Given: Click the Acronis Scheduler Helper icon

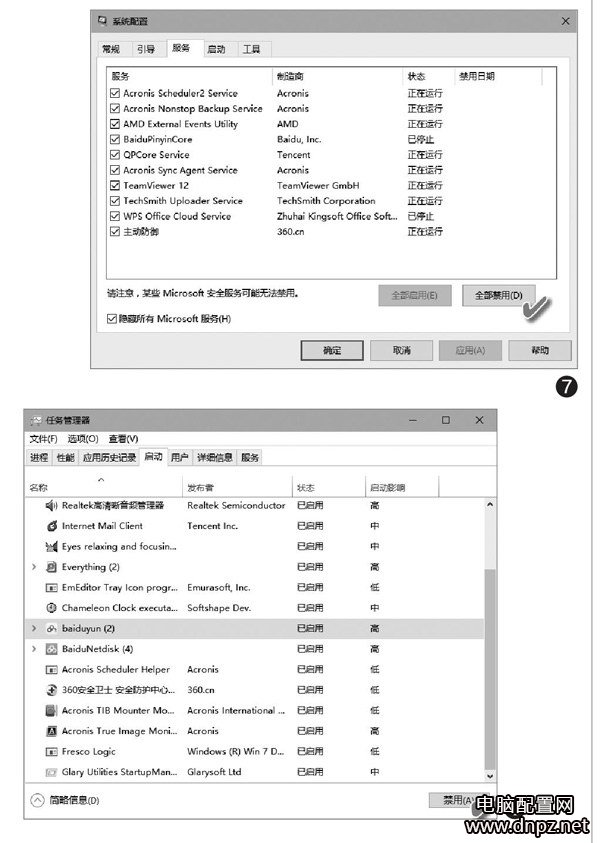Looking at the screenshot, I should pos(52,670).
